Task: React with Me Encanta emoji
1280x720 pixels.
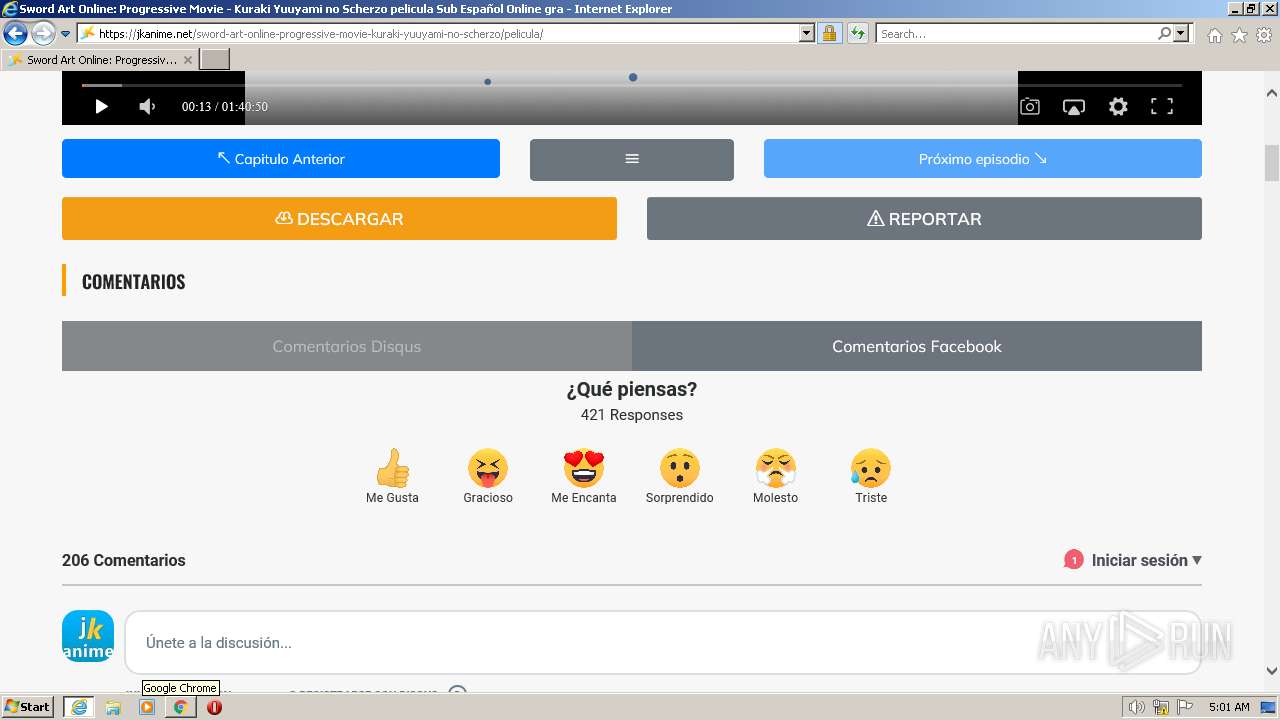Action: [x=584, y=476]
